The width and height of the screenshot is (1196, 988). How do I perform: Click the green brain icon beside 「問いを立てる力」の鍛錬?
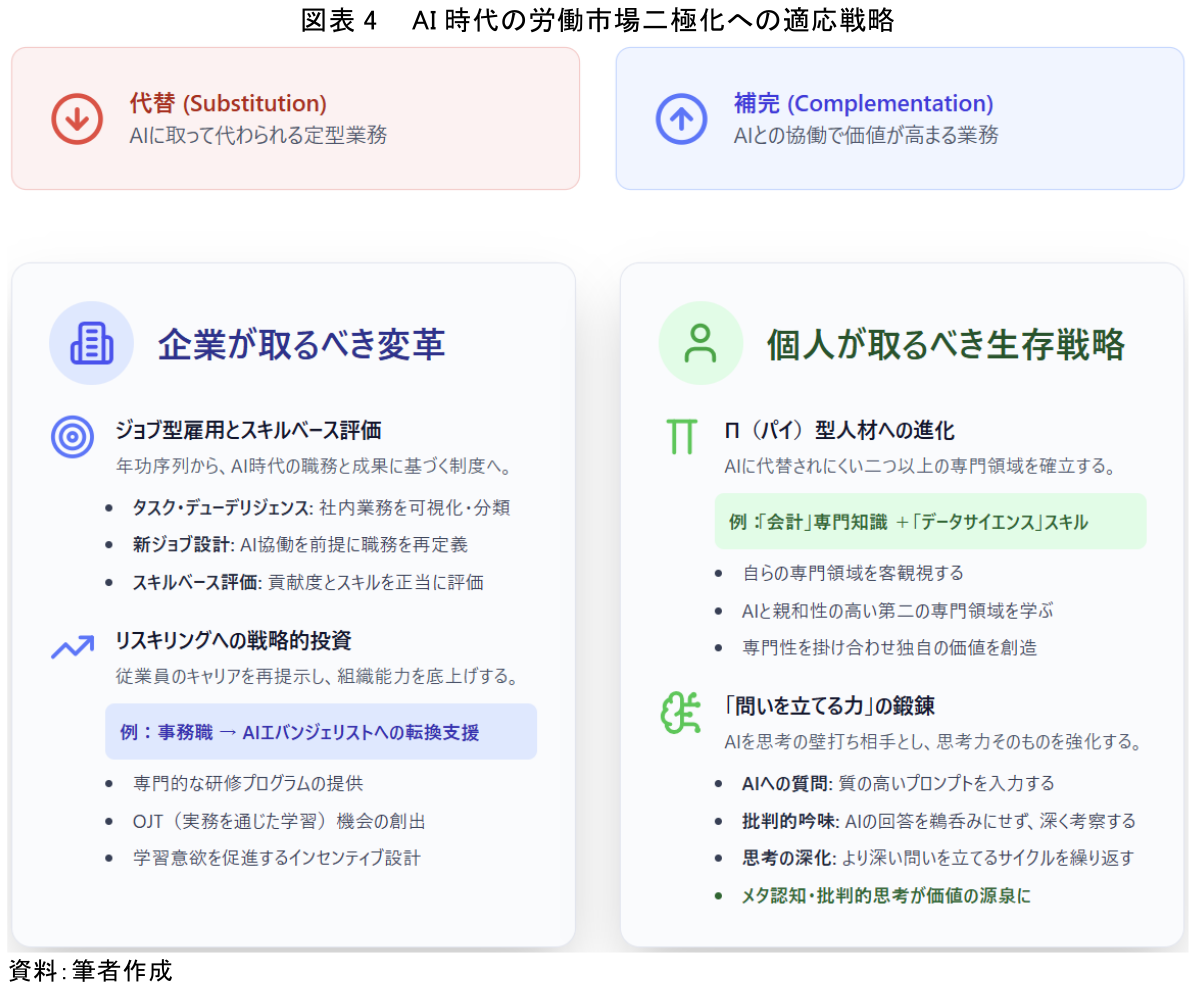coord(680,713)
